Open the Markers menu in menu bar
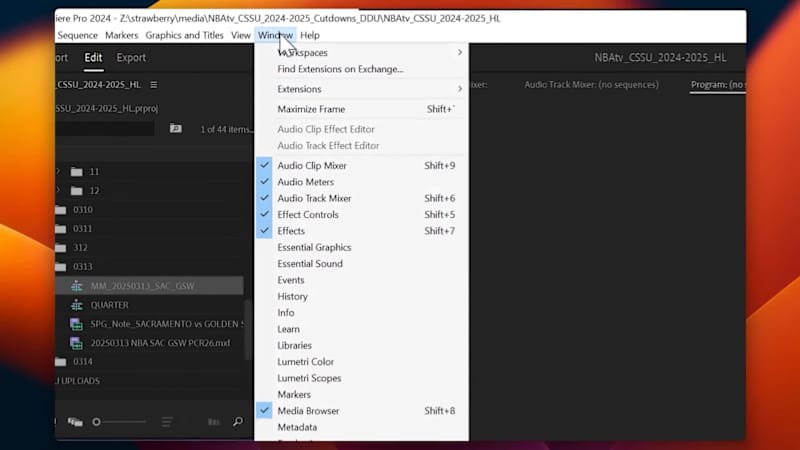Image resolution: width=800 pixels, height=450 pixels. (x=121, y=35)
